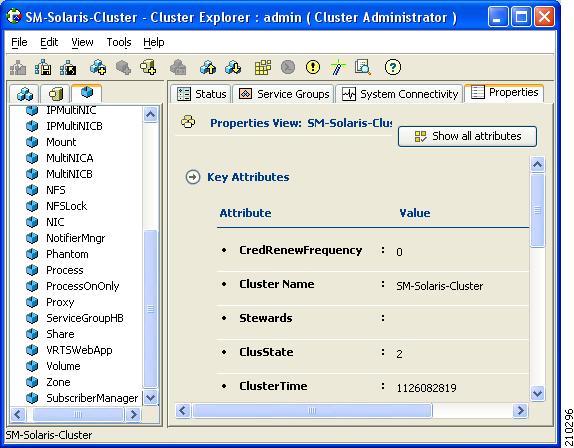This screenshot has width=574, height=448.
Task: Click the tree panel scroll right arrow
Action: [x=134, y=414]
